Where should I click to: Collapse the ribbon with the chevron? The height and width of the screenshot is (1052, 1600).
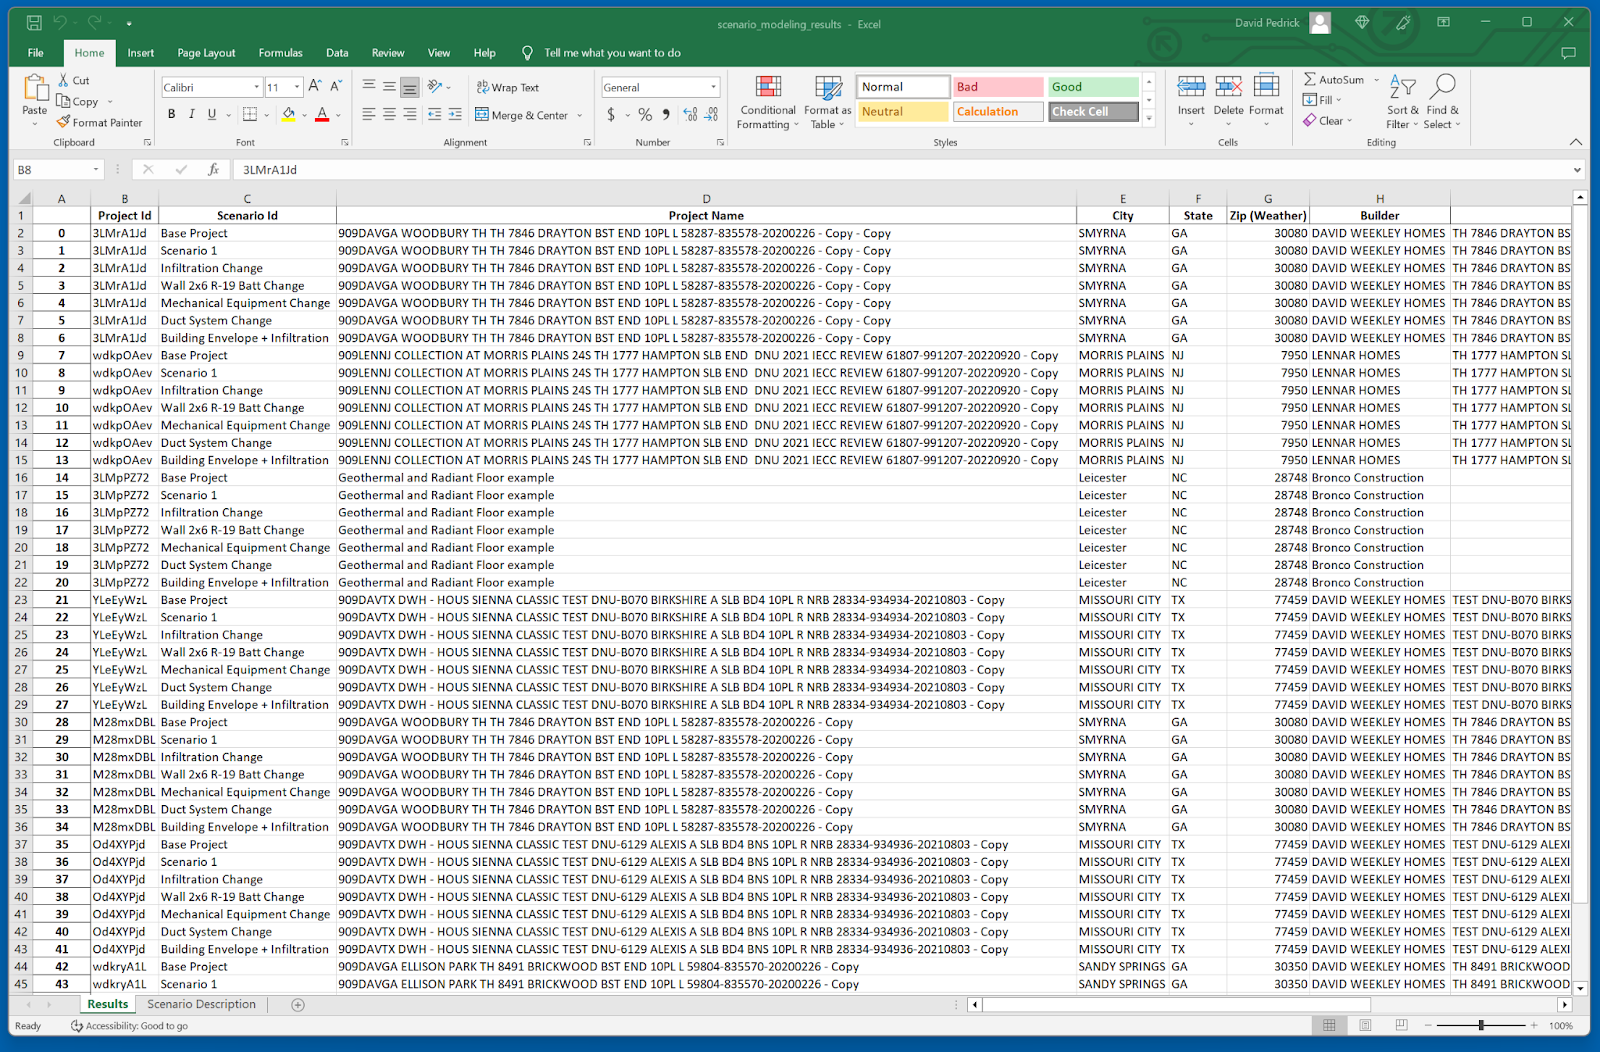pos(1576,142)
